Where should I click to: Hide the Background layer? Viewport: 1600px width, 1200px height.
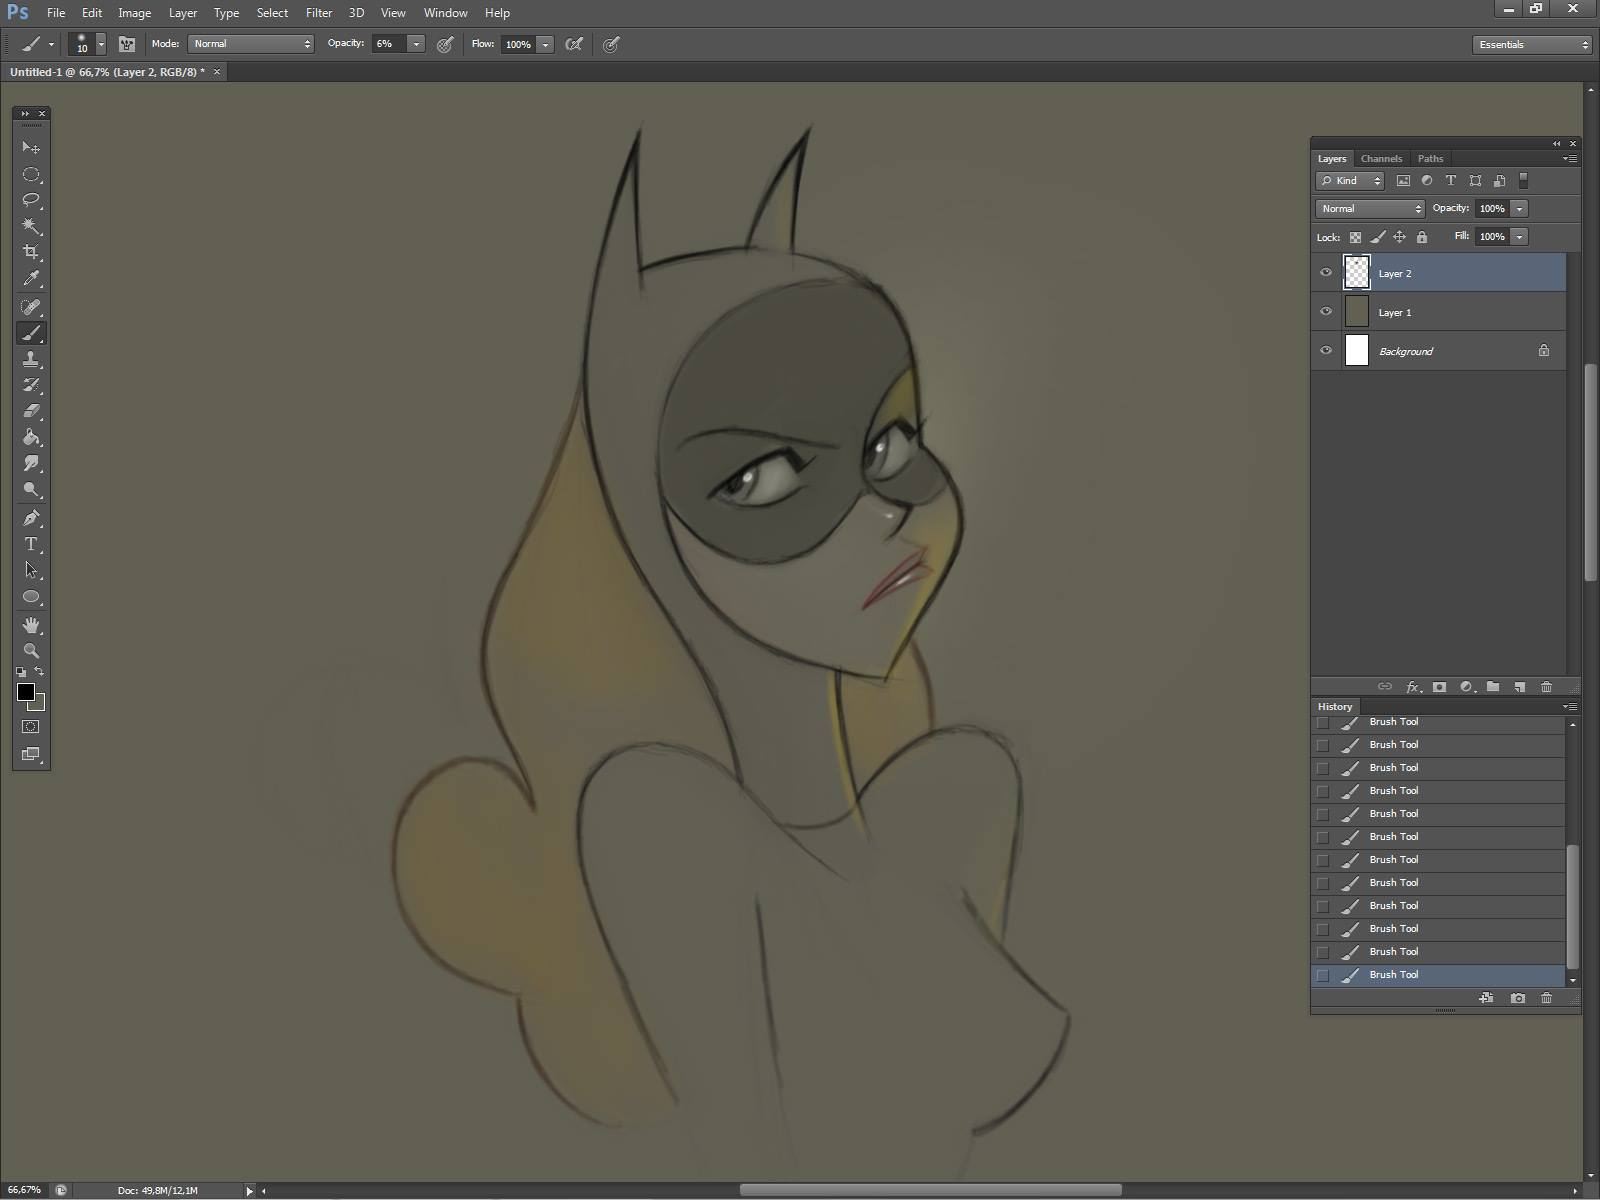click(1326, 351)
